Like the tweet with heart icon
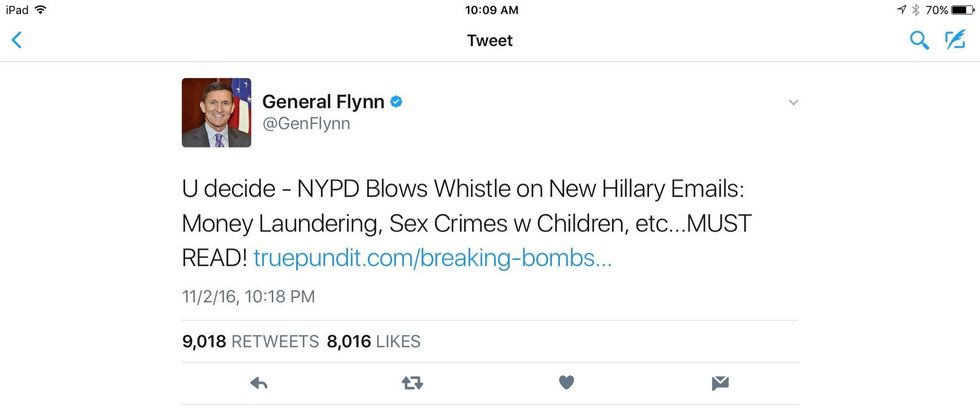 [566, 382]
